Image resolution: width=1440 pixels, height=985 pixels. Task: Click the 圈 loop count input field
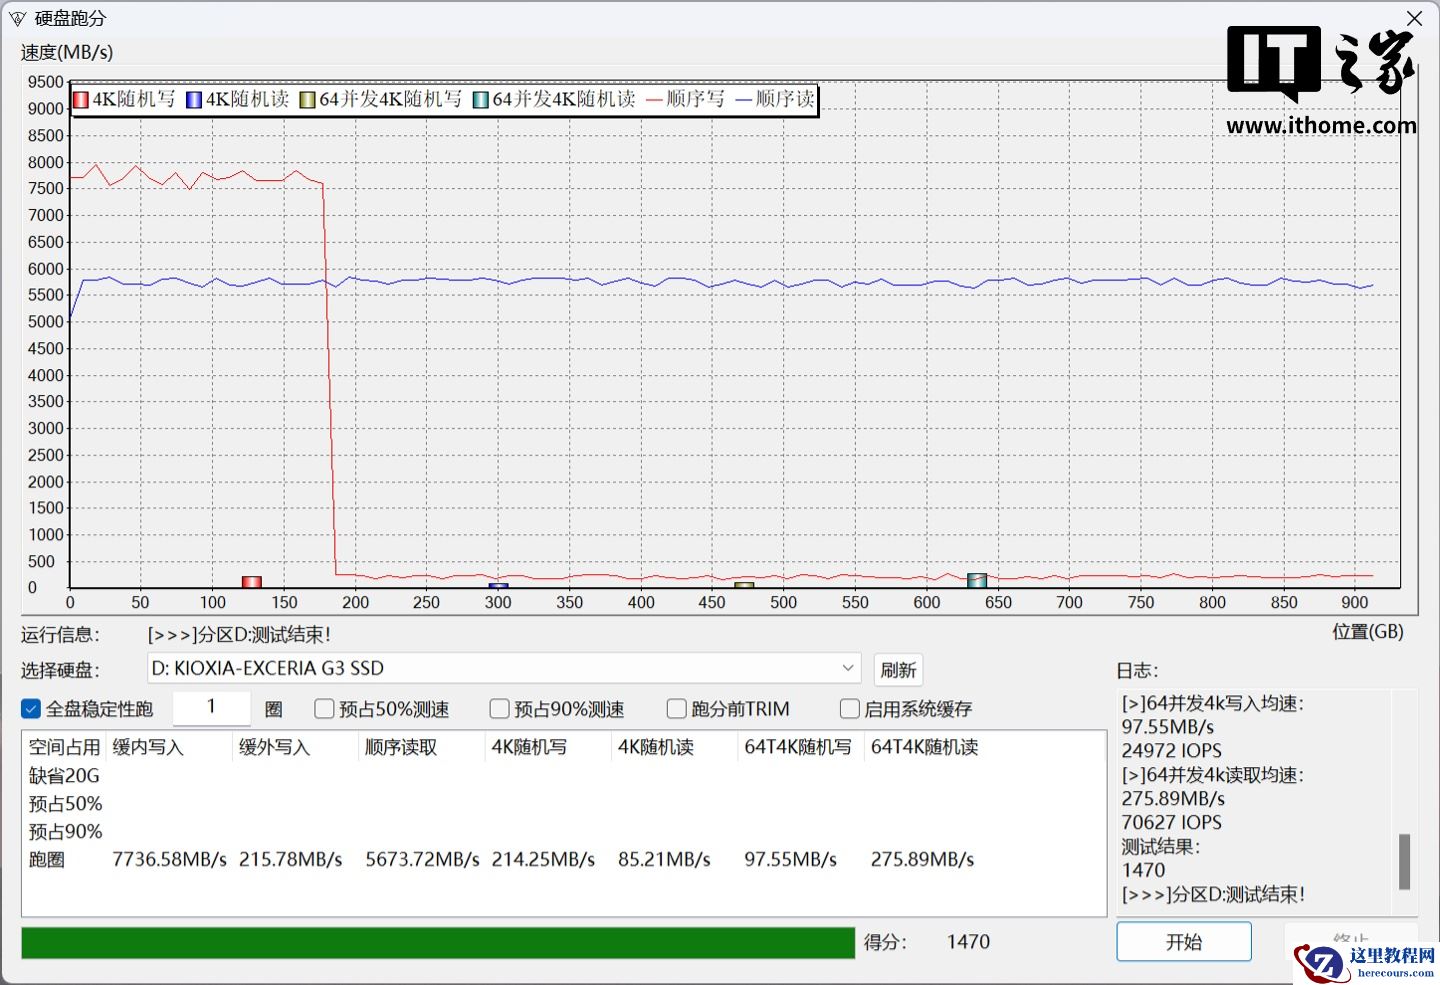[x=211, y=708]
